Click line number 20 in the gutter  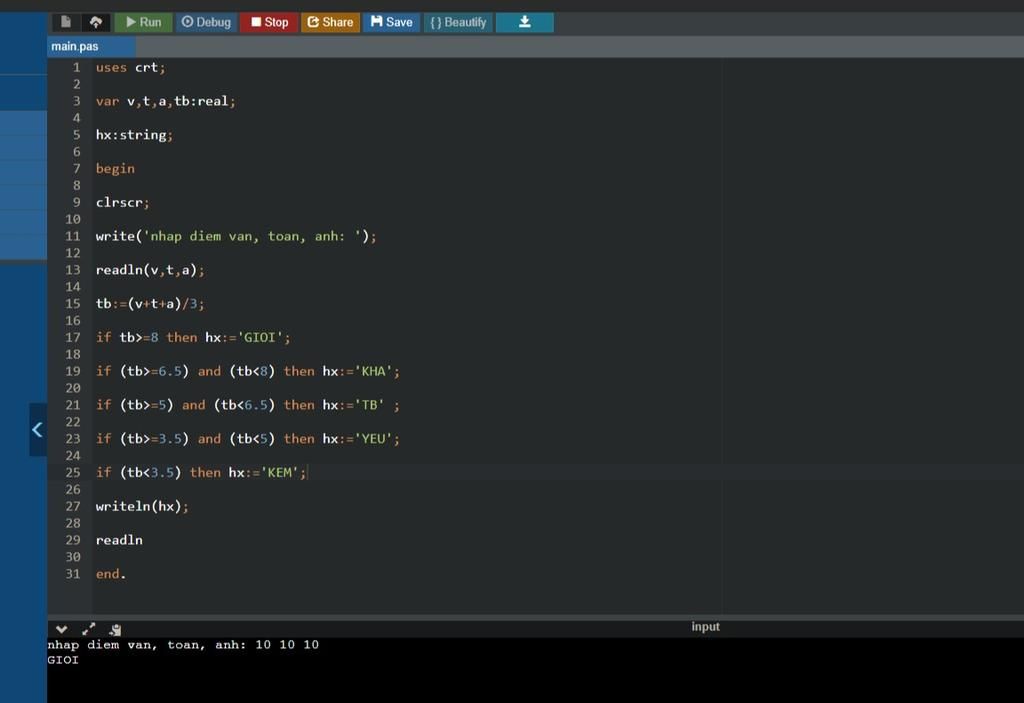[72, 388]
